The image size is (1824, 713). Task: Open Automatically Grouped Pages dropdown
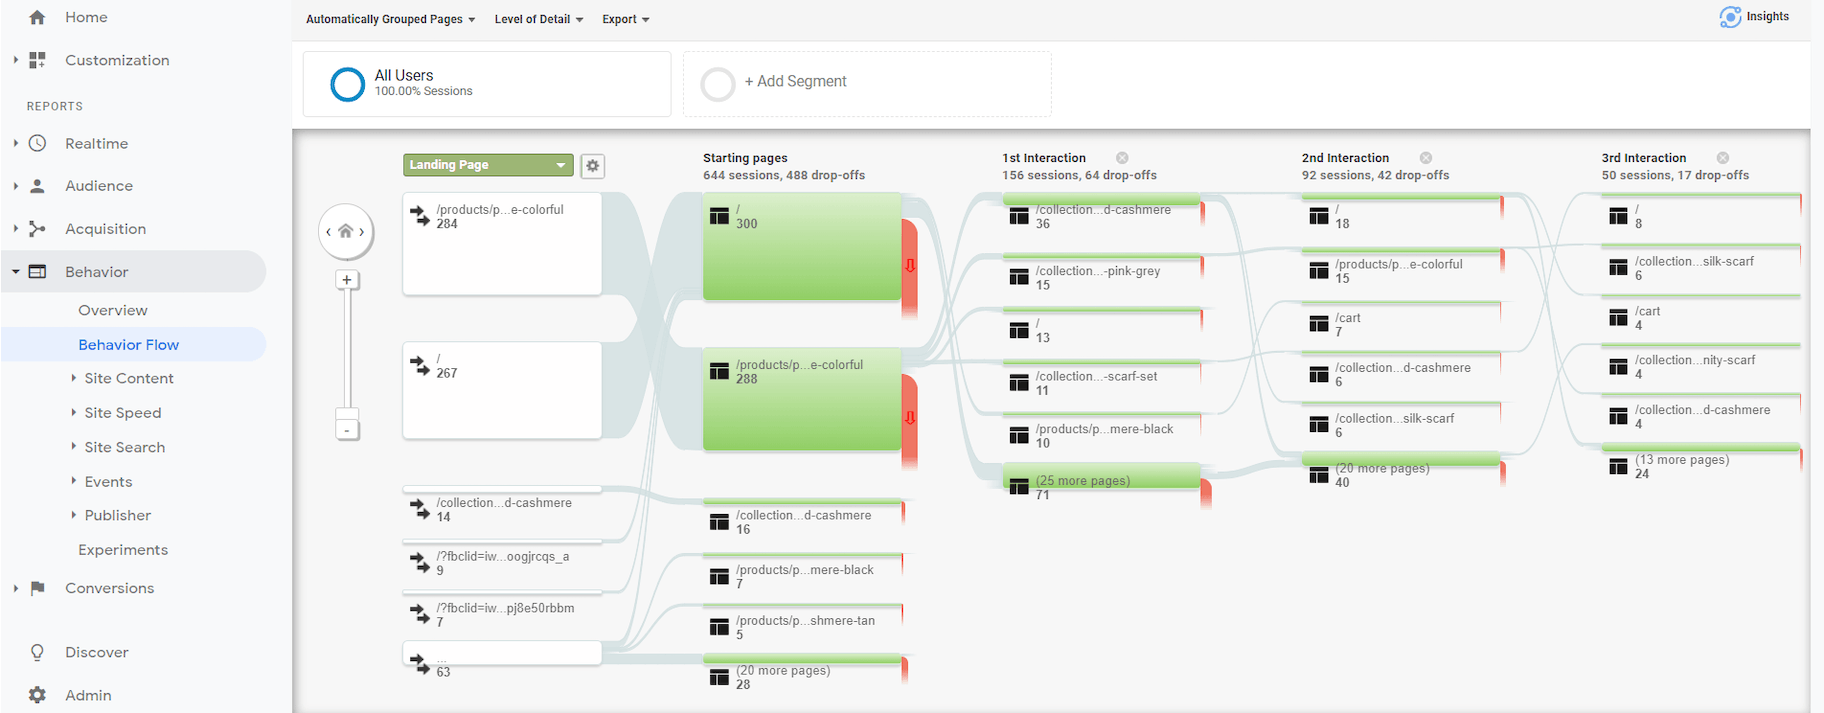(390, 19)
